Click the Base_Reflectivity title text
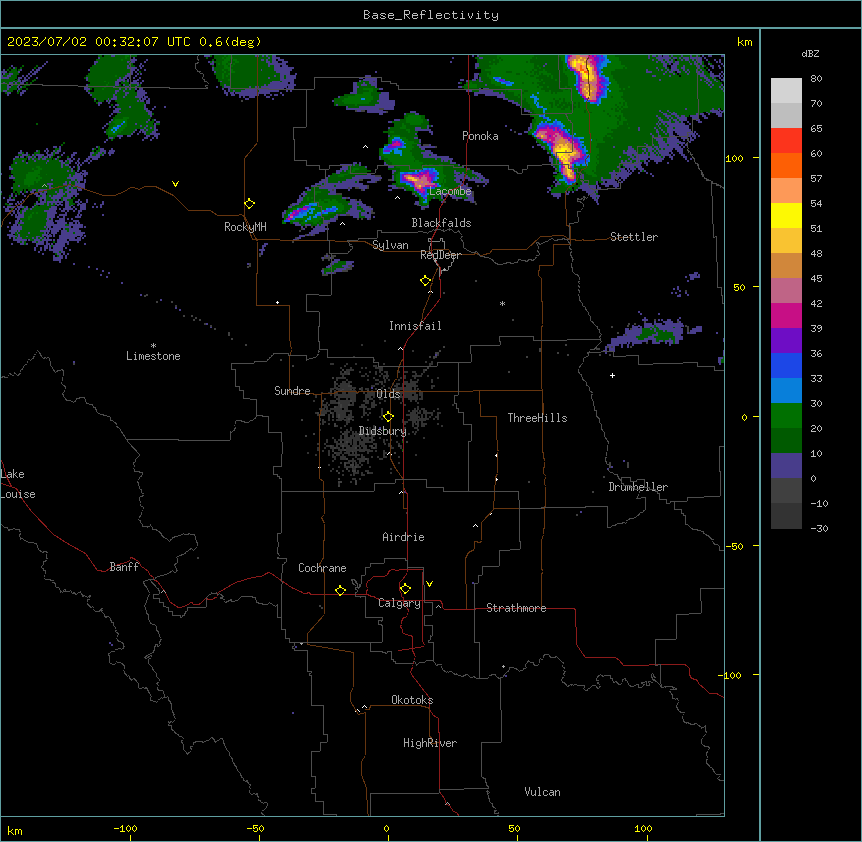The image size is (862, 842). pyautogui.click(x=431, y=15)
